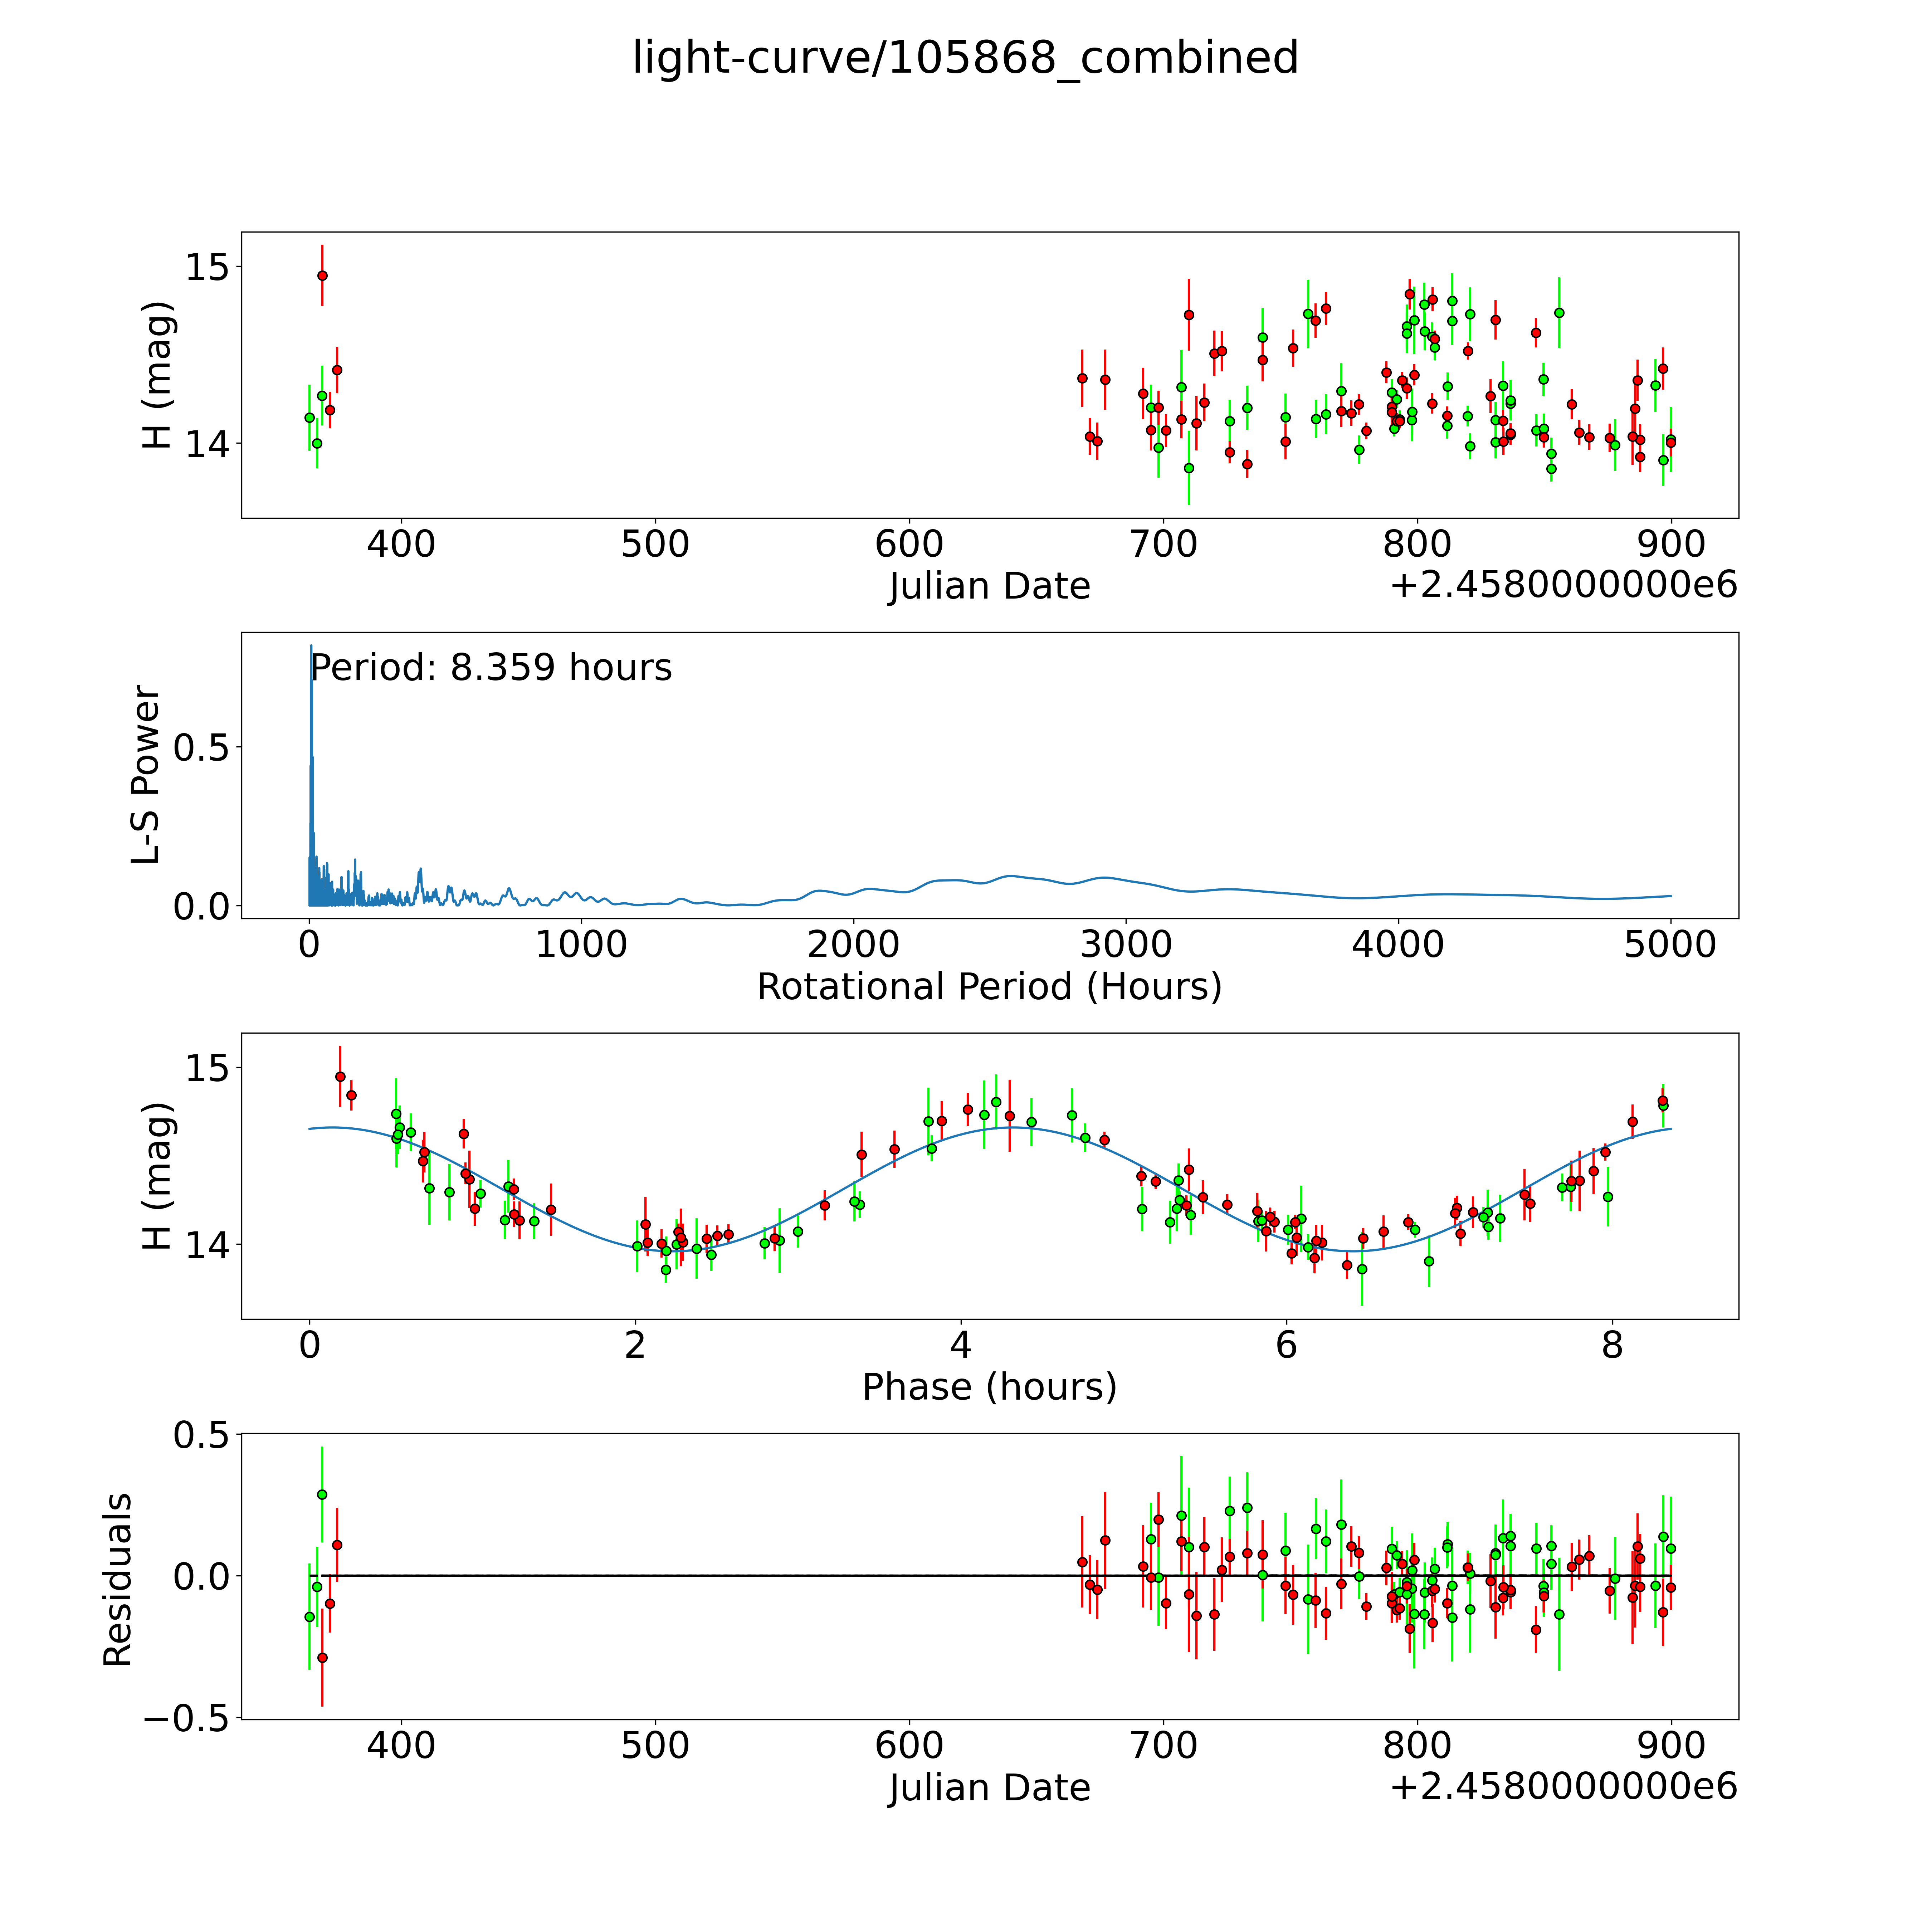The width and height of the screenshot is (1932, 1932).
Task: Click the 'H (mag)' label of the phase-folded panel
Action: [x=158, y=1177]
